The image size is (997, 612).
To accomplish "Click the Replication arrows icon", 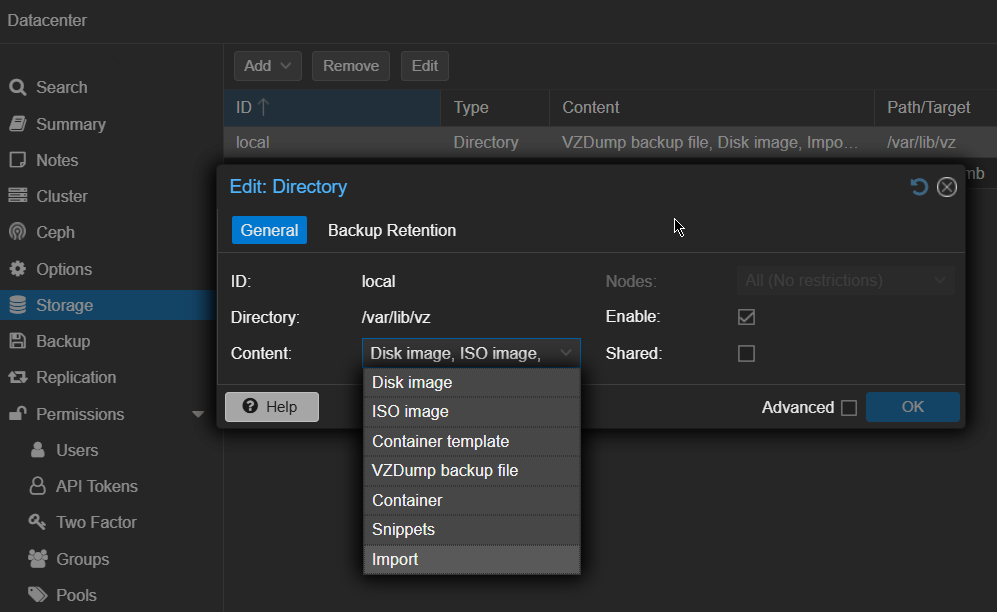I will (17, 377).
